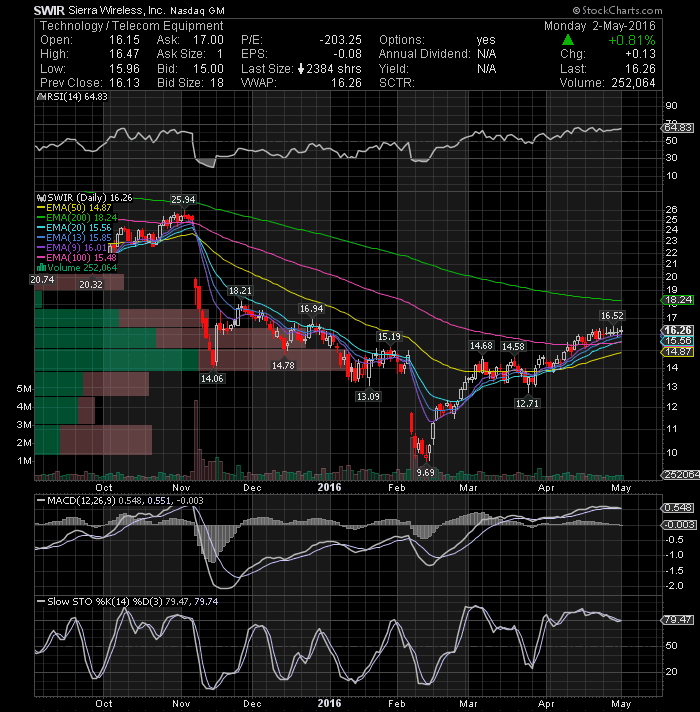Click the EMA(13) 15.85 legend entry
The image size is (700, 712).
pyautogui.click(x=74, y=237)
